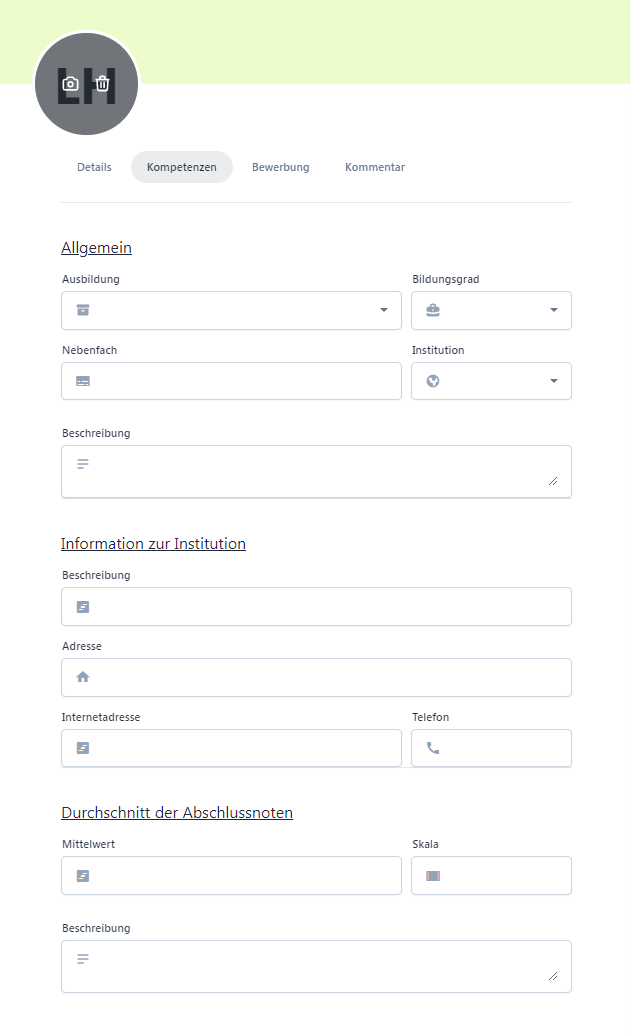Expand the Ausbildung dropdown arrow
The height and width of the screenshot is (1033, 630).
pos(384,310)
